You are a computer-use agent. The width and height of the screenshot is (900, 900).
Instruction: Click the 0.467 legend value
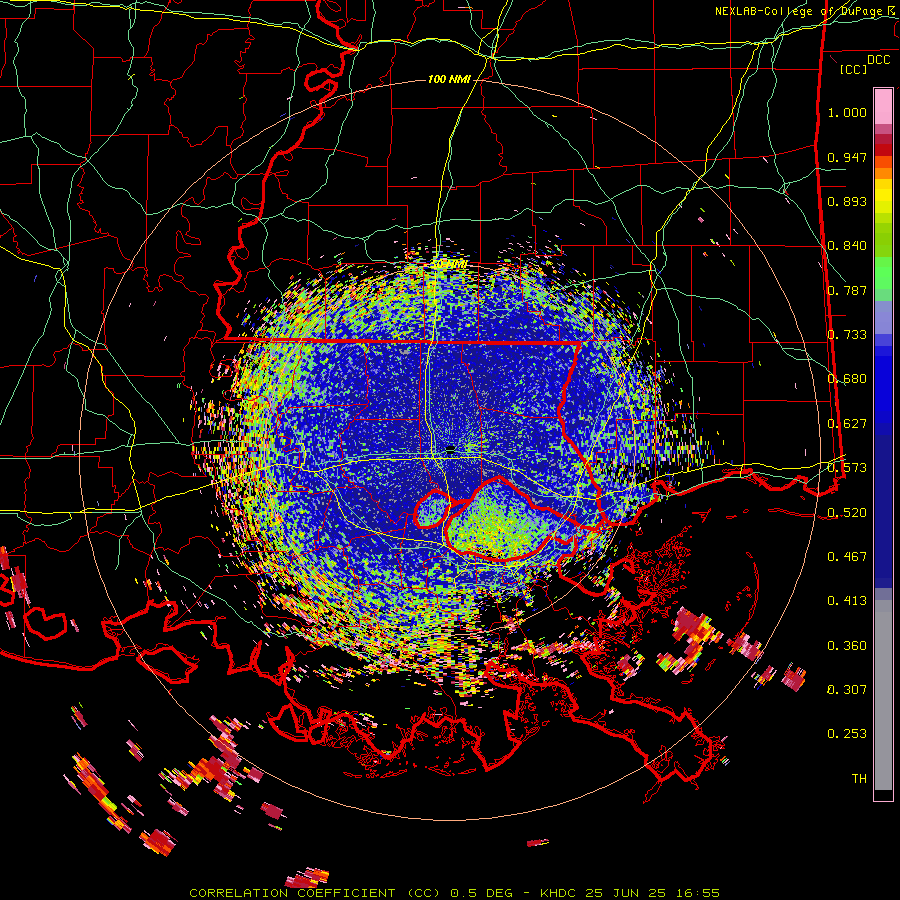[x=847, y=557]
